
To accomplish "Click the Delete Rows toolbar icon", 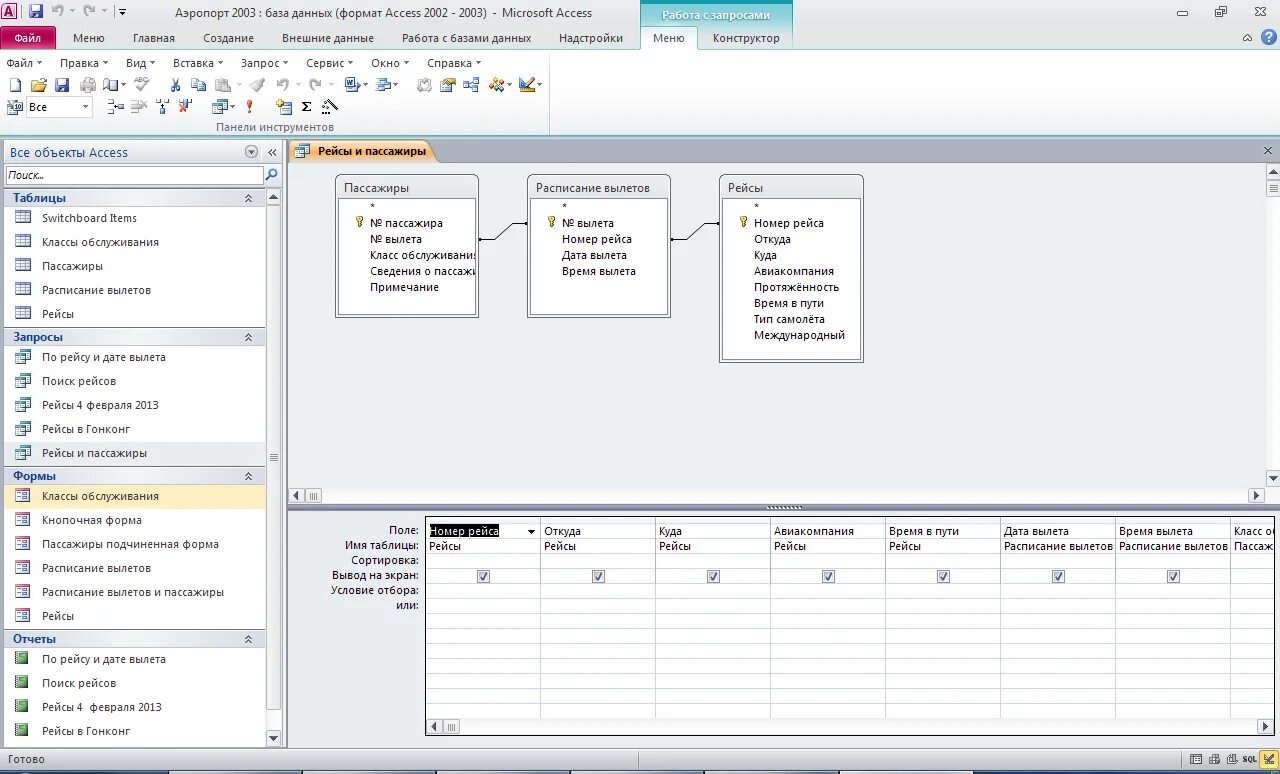I will click(x=138, y=107).
